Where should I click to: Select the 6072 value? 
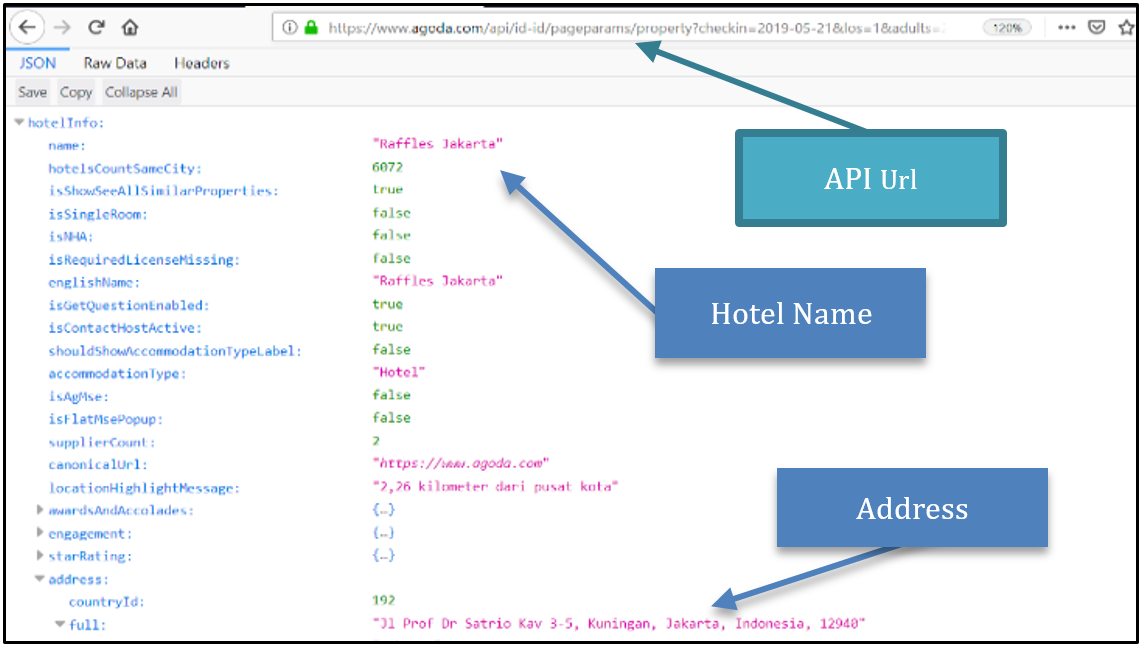pyautogui.click(x=387, y=167)
